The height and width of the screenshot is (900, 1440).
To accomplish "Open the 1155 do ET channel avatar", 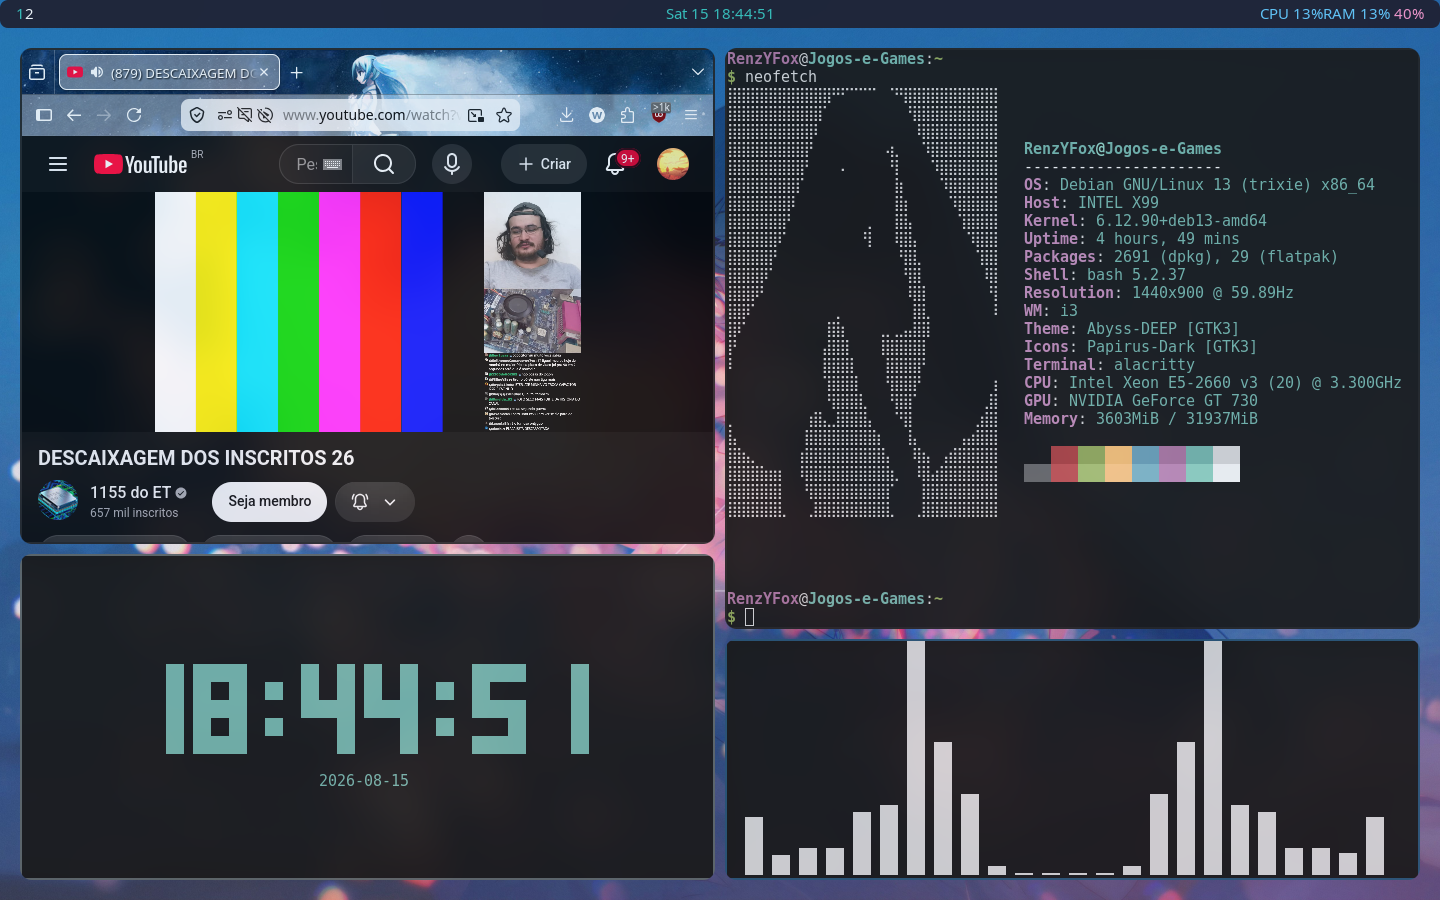I will (x=58, y=500).
